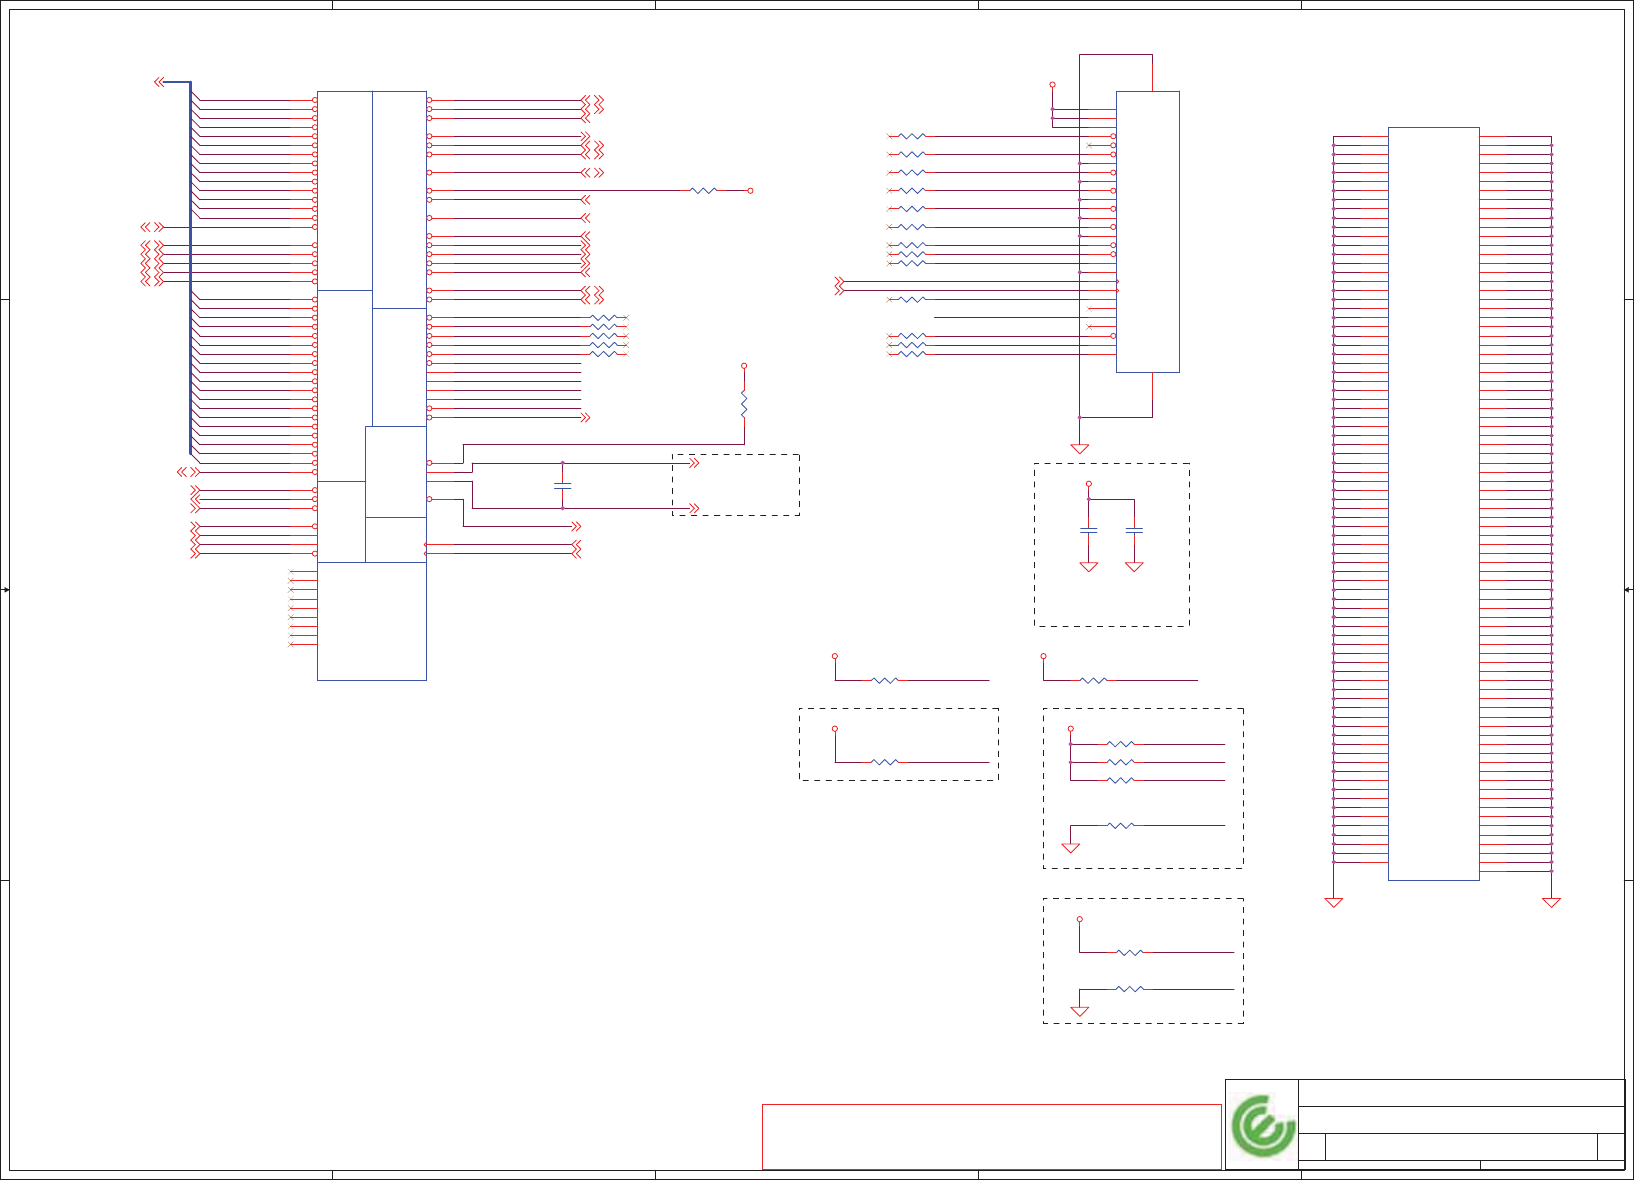Click the vertical resistor below the power pin
Image resolution: width=1634 pixels, height=1181 pixels.
[x=744, y=404]
